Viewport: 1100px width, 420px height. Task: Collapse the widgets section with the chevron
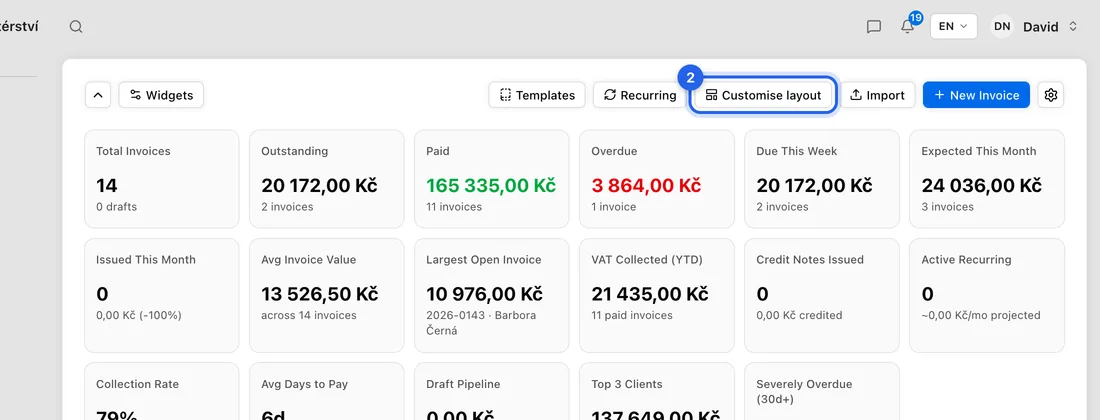[98, 95]
